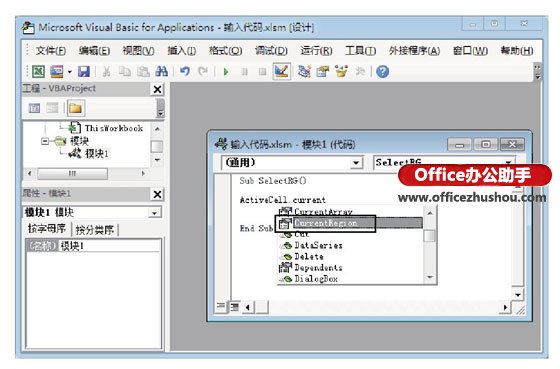Open the 编辑(E) menu
The width and height of the screenshot is (560, 369).
94,51
